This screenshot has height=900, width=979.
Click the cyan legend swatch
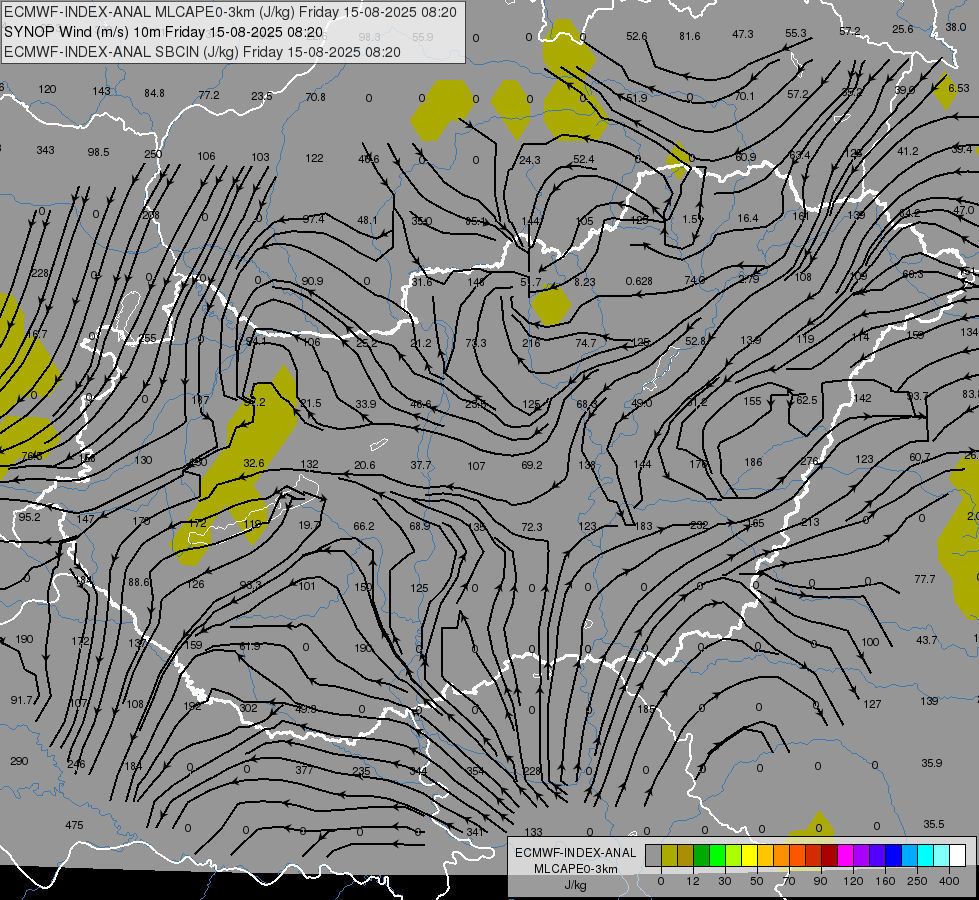pyautogui.click(x=925, y=855)
